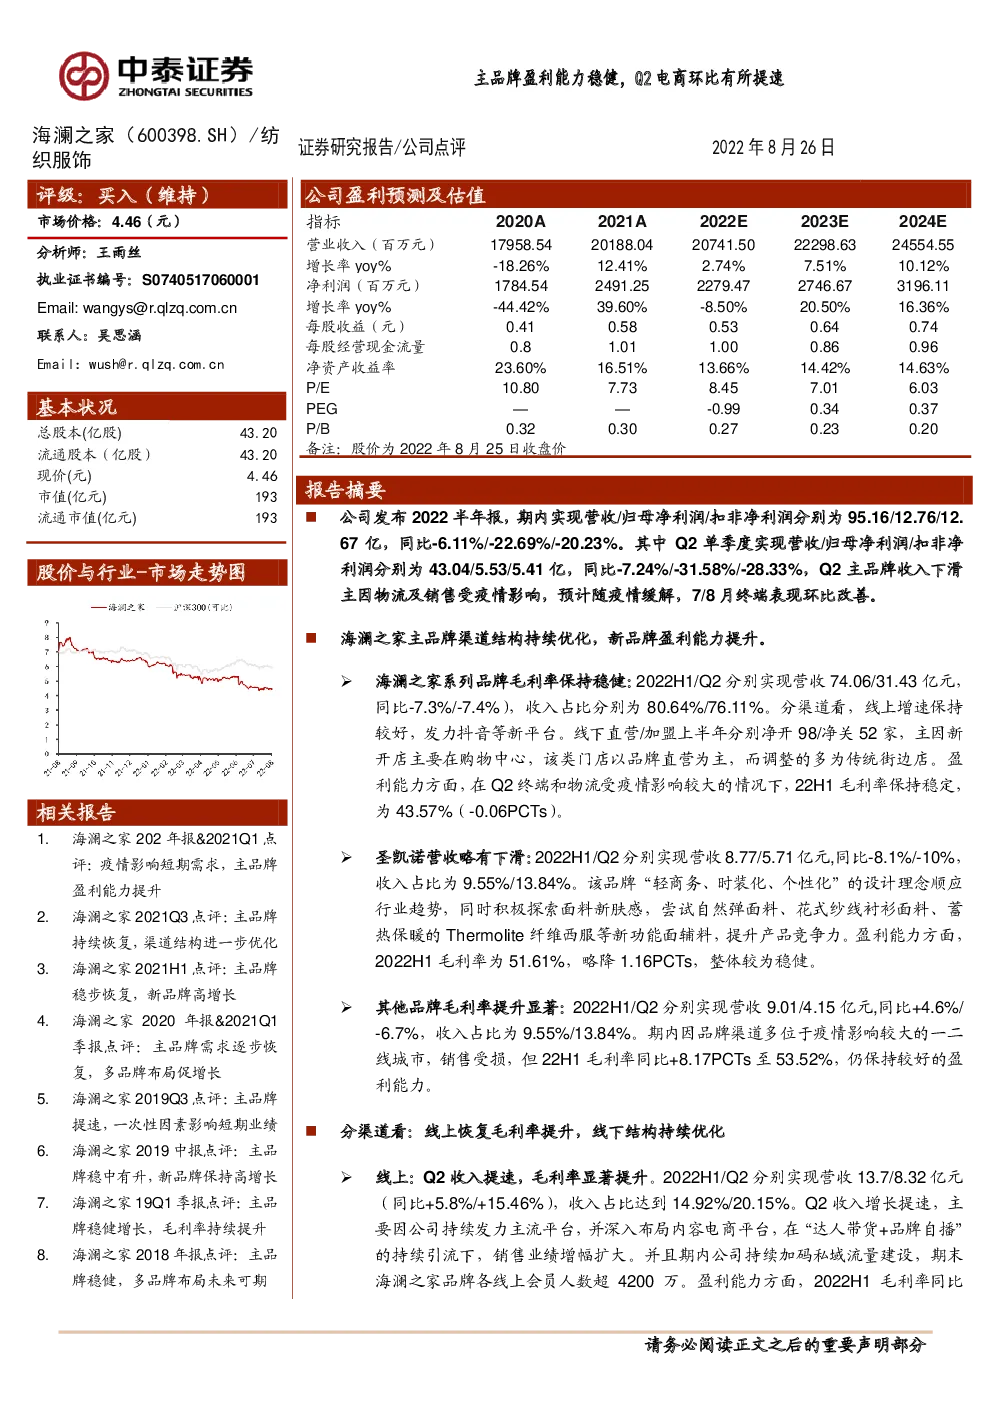Select the '总股本(亿股)' row label
This screenshot has width=992, height=1403.
pos(80,433)
